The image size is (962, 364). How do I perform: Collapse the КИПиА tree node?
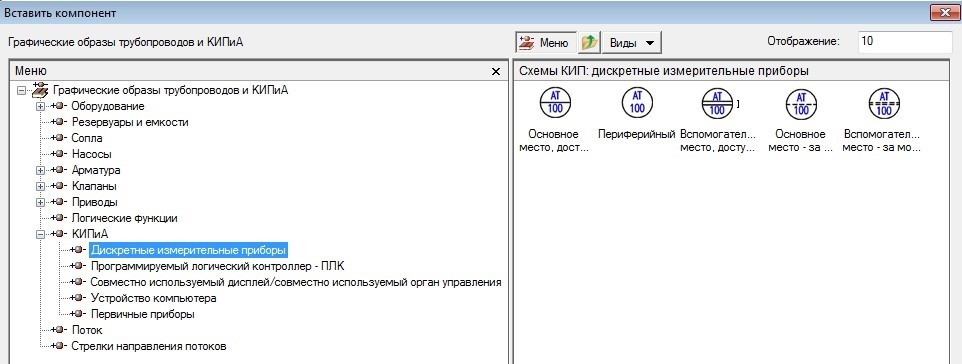tap(41, 234)
